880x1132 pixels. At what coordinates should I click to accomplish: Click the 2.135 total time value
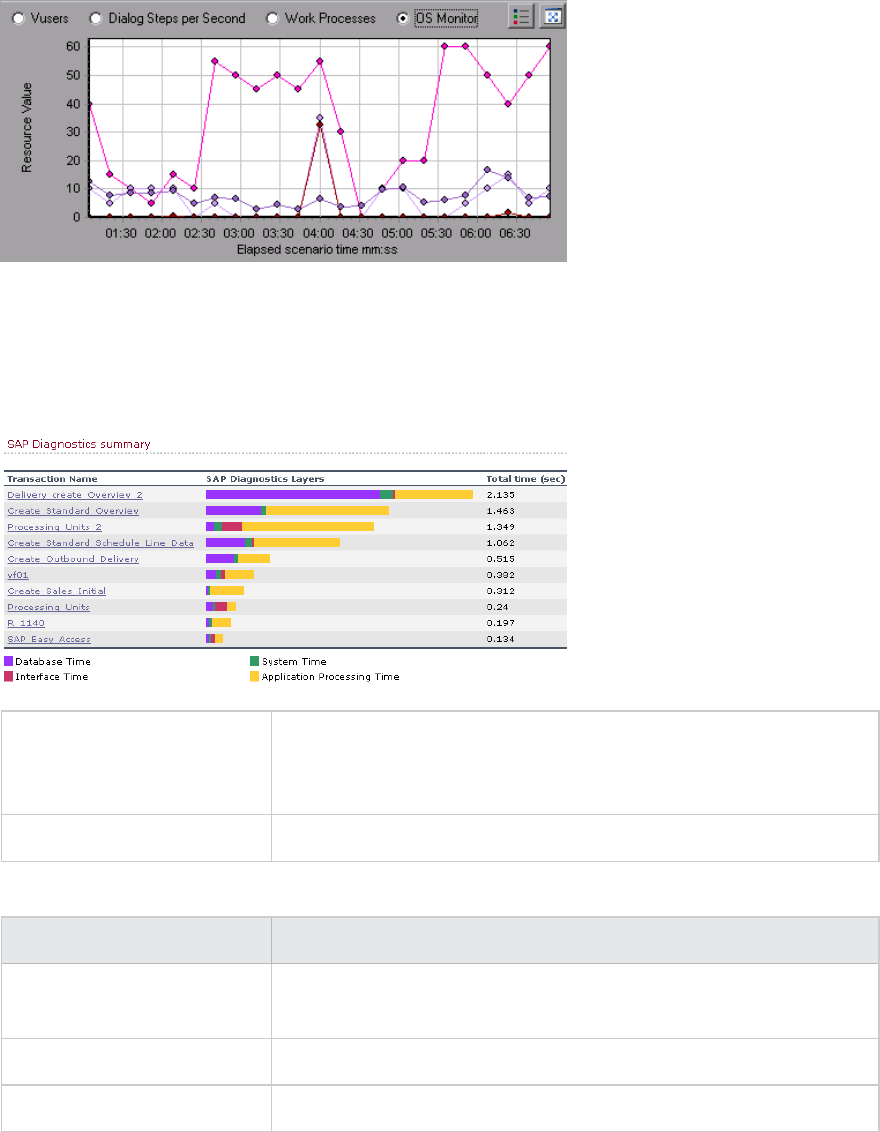click(x=500, y=495)
